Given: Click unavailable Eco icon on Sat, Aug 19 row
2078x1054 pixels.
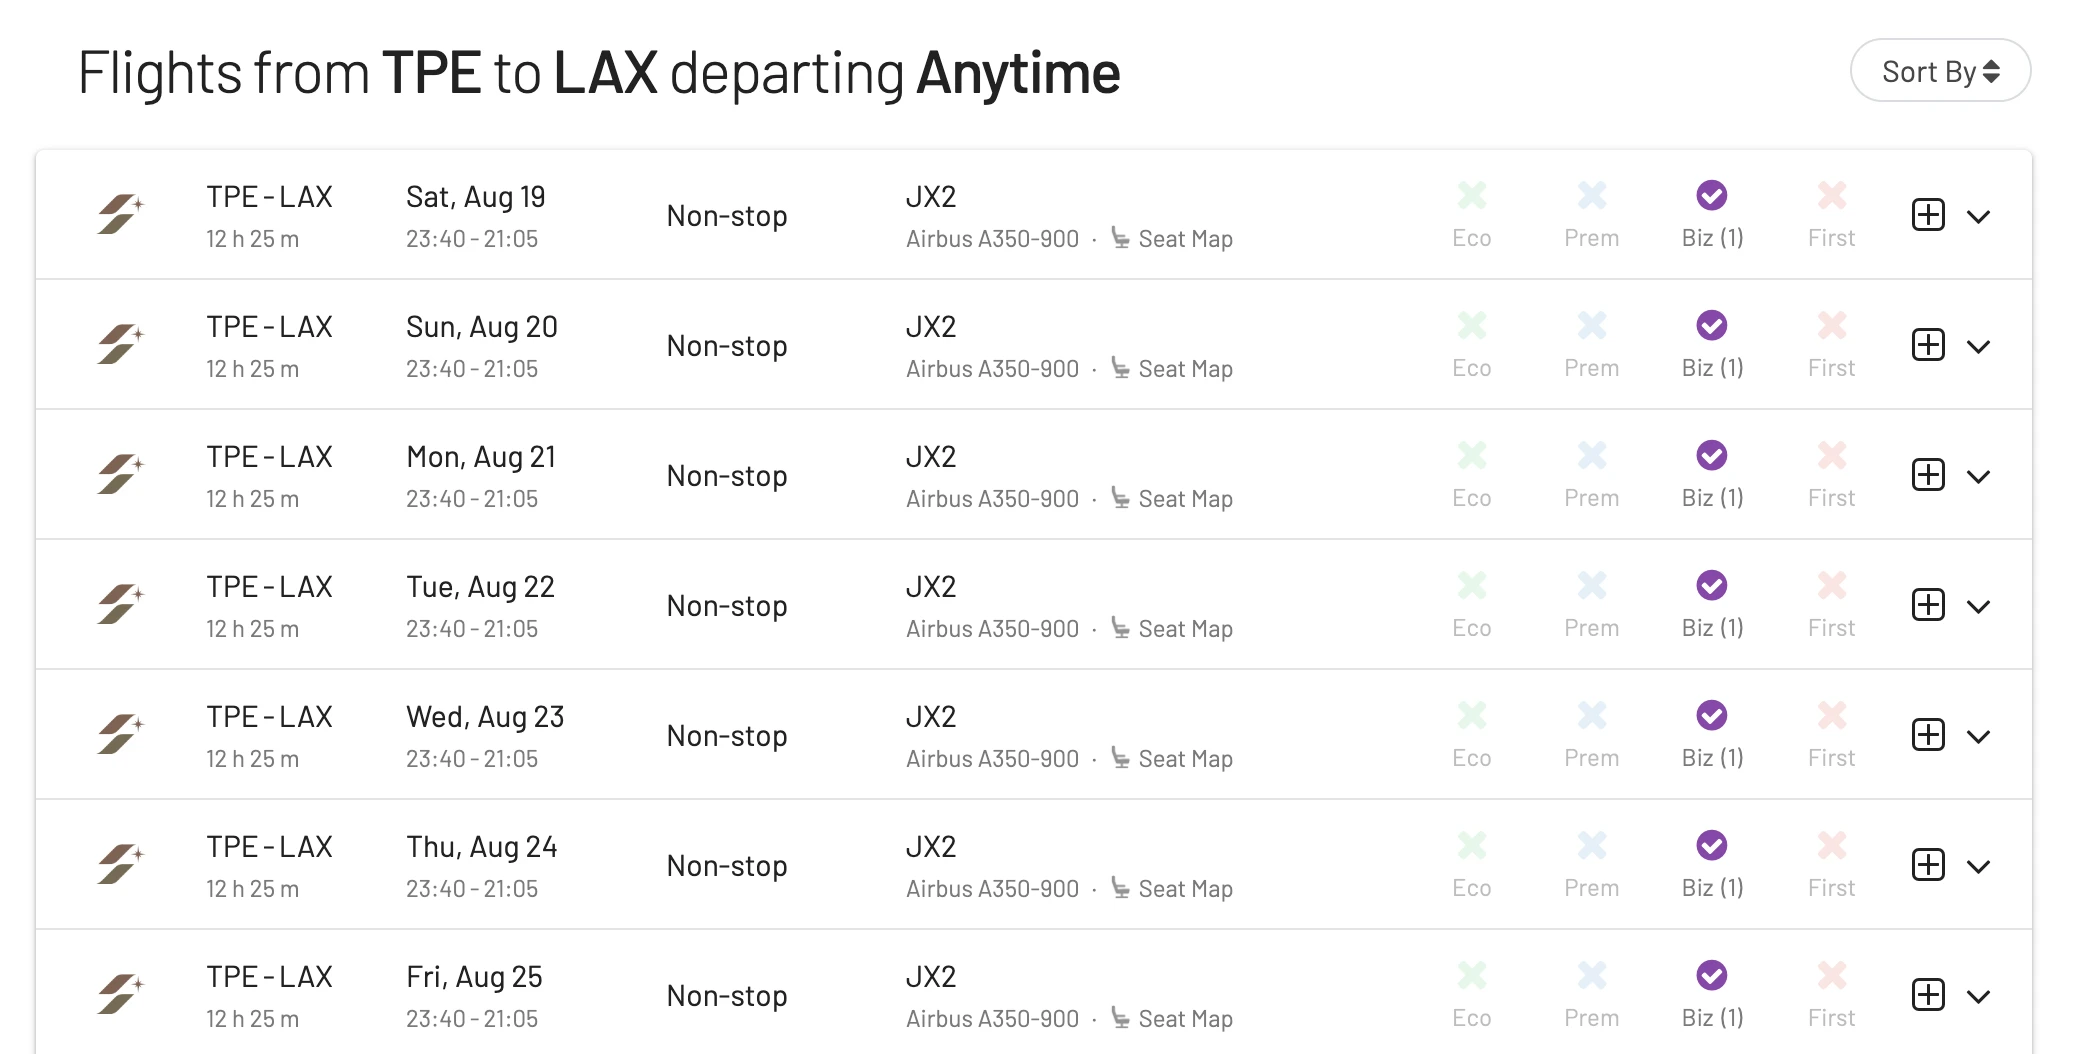Looking at the screenshot, I should click(1472, 195).
